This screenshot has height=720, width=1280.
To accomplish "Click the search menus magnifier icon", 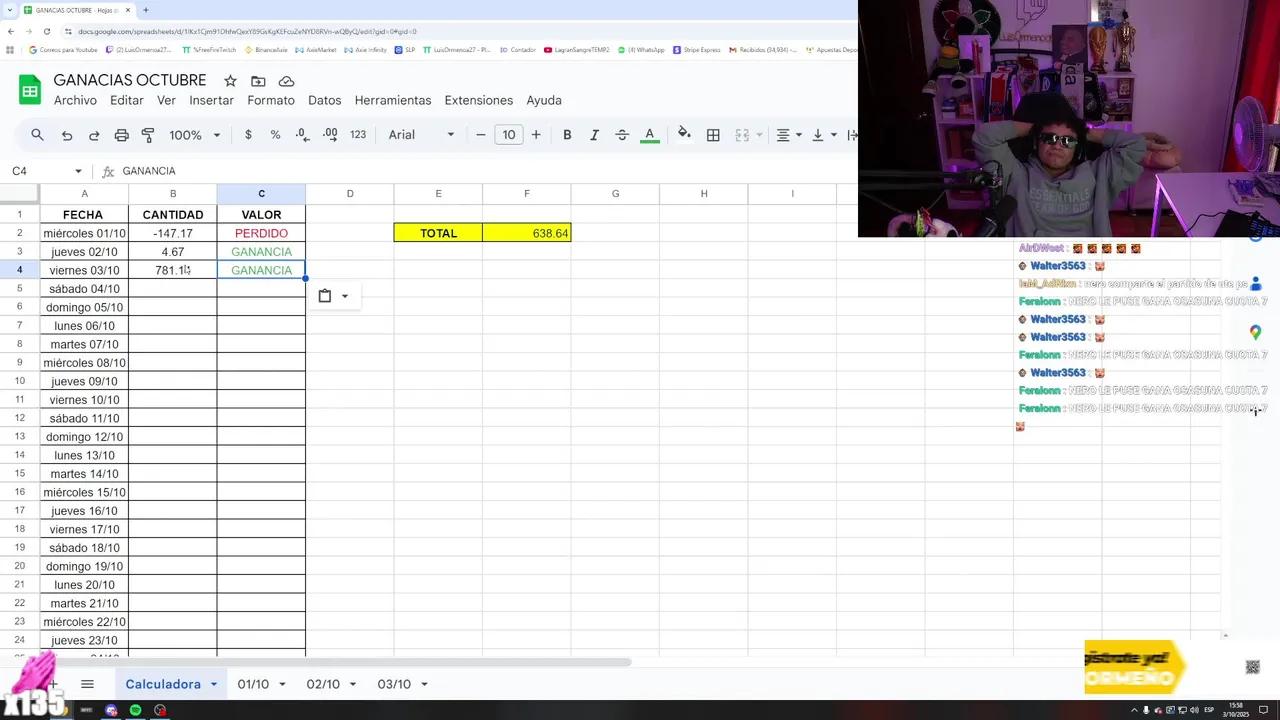I will point(37,135).
